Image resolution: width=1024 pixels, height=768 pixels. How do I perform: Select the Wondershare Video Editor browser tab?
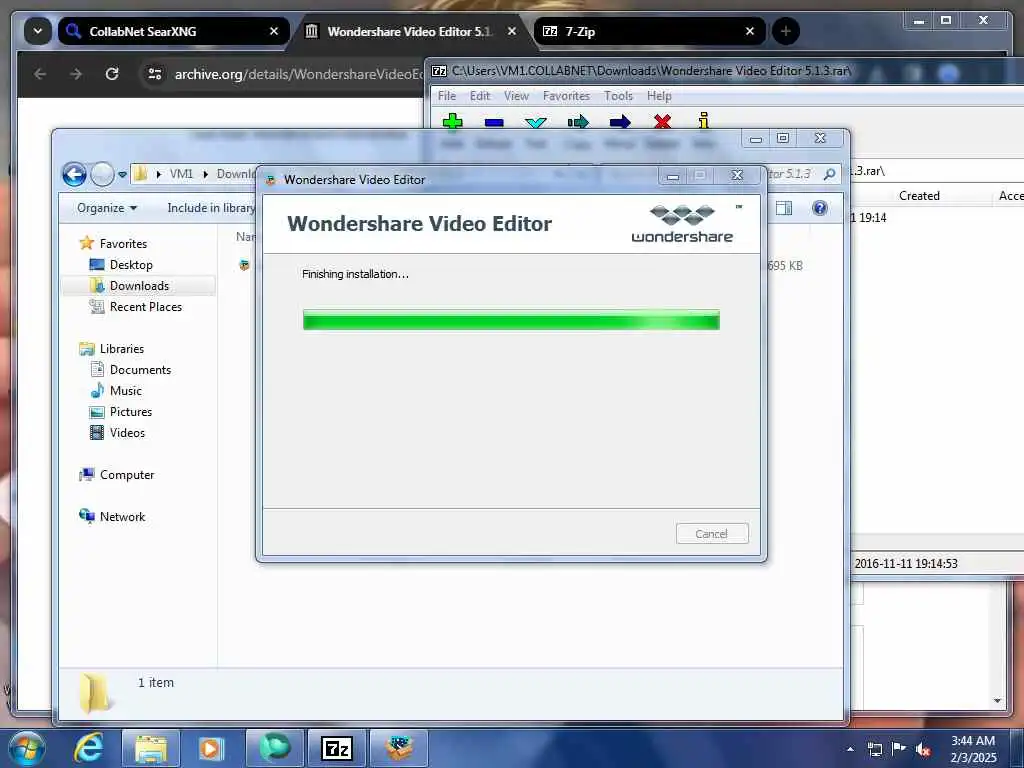tap(411, 31)
